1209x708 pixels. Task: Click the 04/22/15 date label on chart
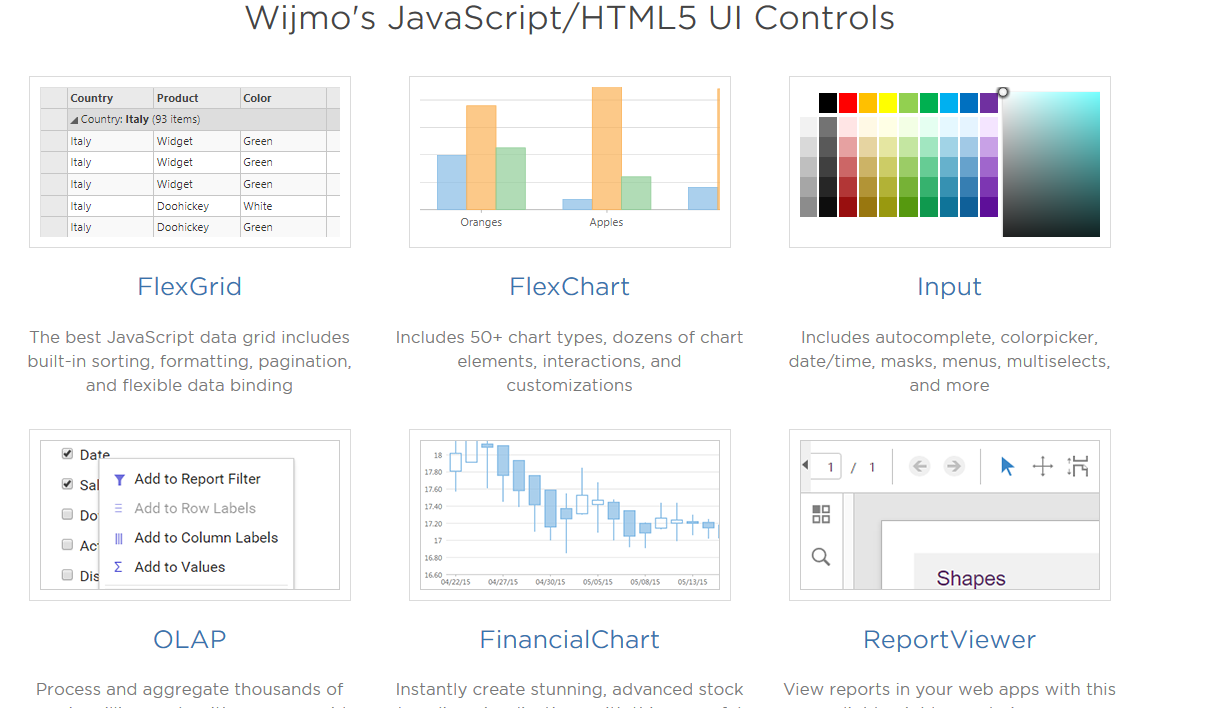455,581
